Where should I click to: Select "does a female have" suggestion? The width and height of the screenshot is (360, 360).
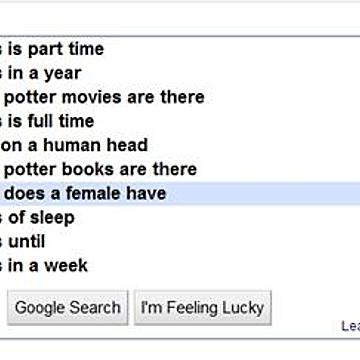[x=180, y=194]
